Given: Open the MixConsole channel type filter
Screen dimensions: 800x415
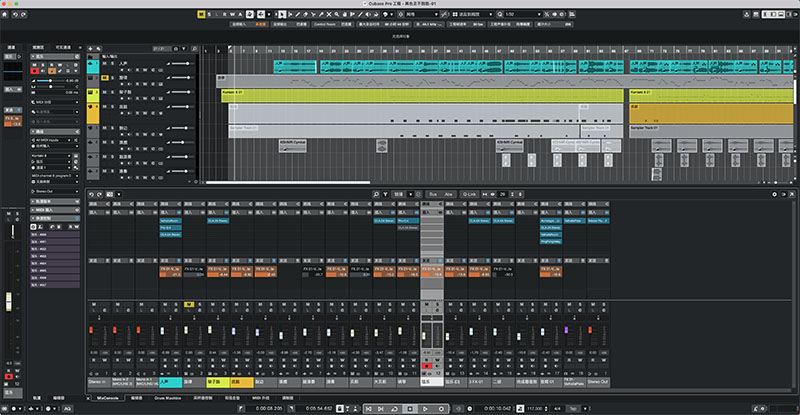Looking at the screenshot, I should (385, 194).
